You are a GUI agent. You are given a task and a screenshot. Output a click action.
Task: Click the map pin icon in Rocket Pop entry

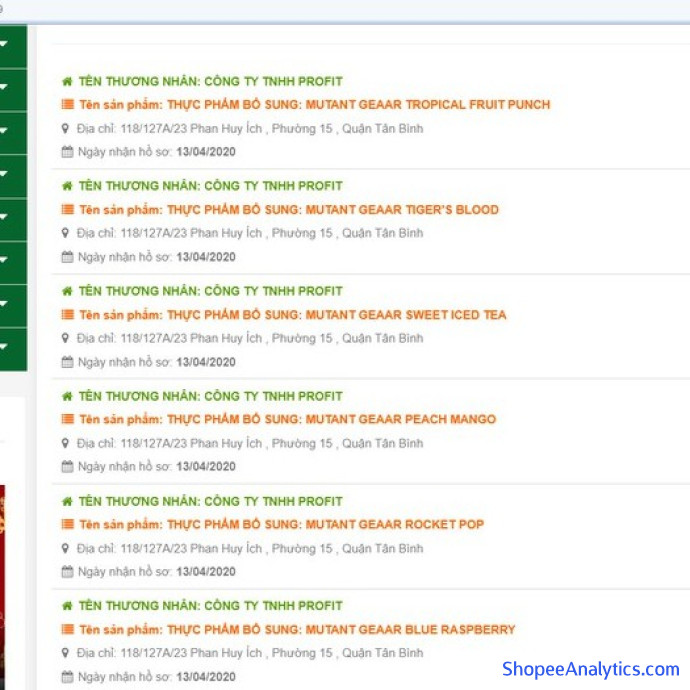(x=67, y=548)
